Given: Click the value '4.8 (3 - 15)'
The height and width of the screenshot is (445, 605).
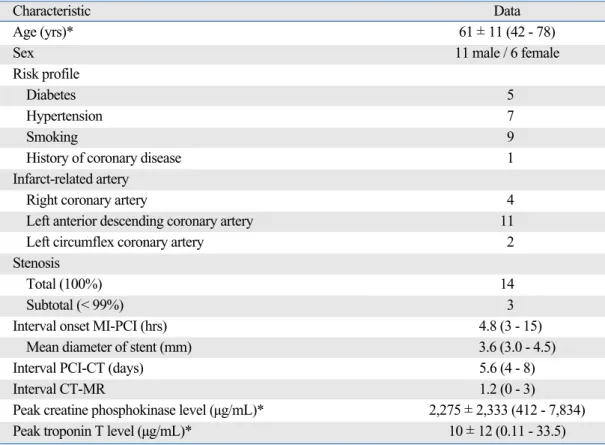Looking at the screenshot, I should tap(510, 326).
